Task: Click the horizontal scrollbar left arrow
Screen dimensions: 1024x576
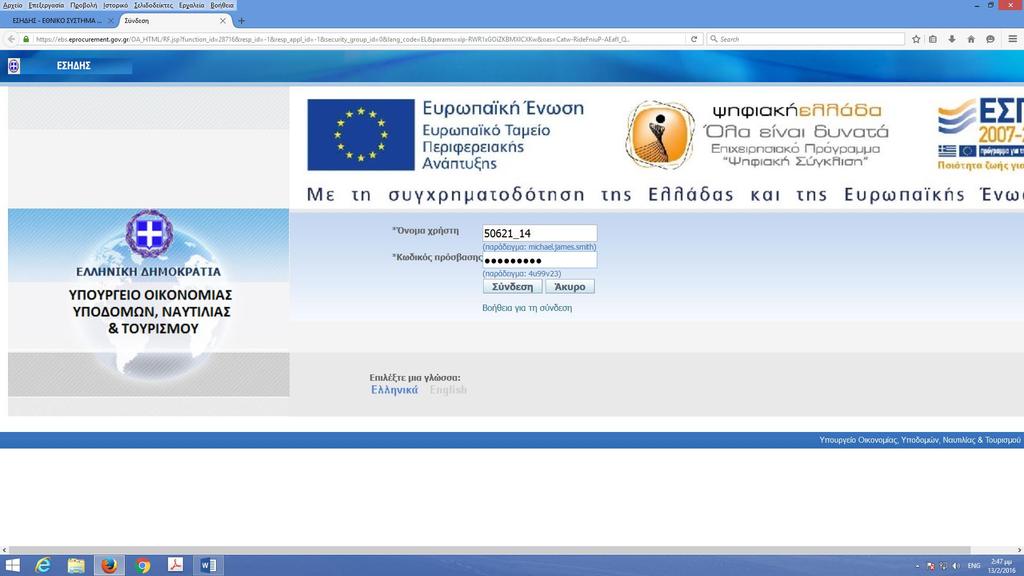Action: [4, 551]
